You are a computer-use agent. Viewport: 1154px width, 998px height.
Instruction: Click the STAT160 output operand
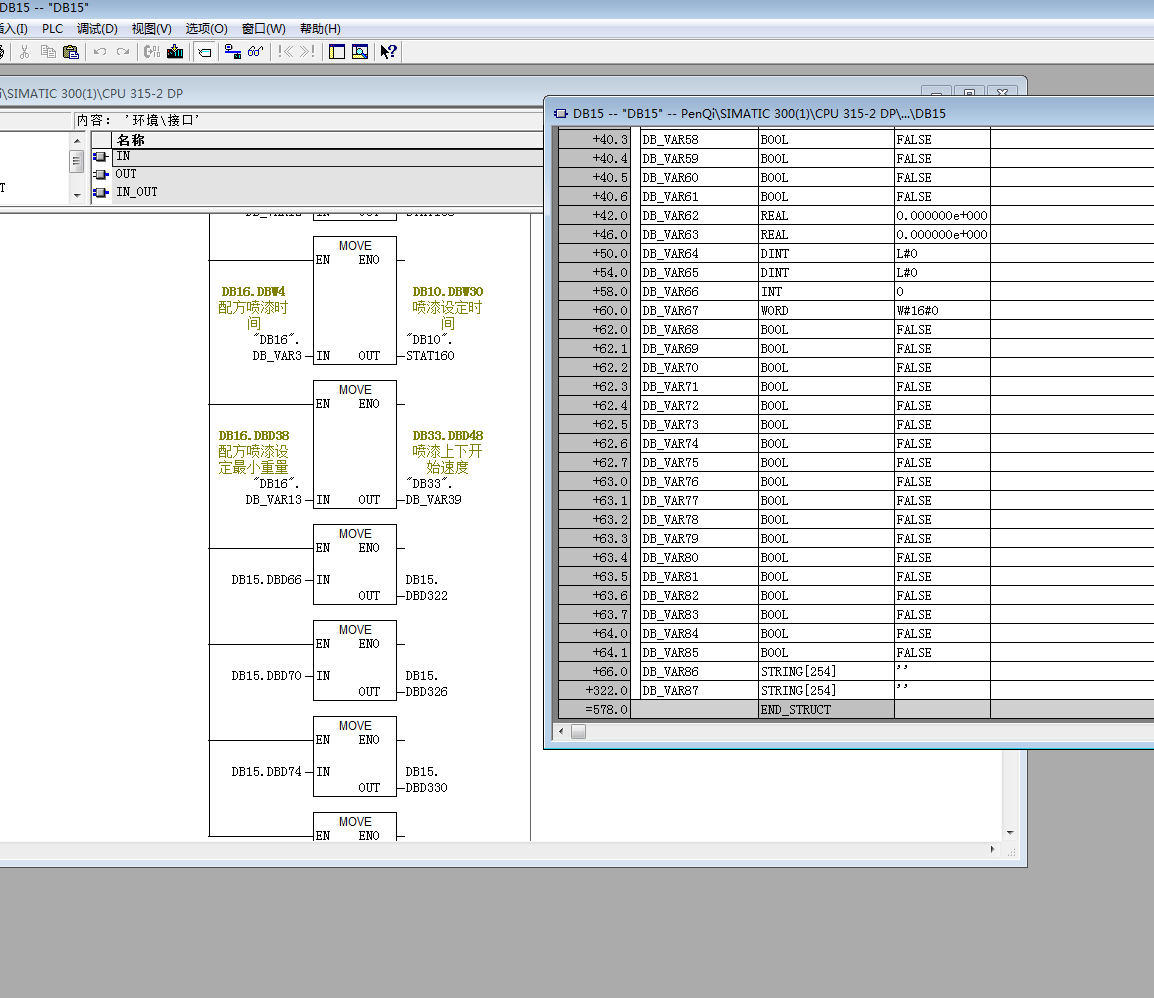click(x=430, y=355)
